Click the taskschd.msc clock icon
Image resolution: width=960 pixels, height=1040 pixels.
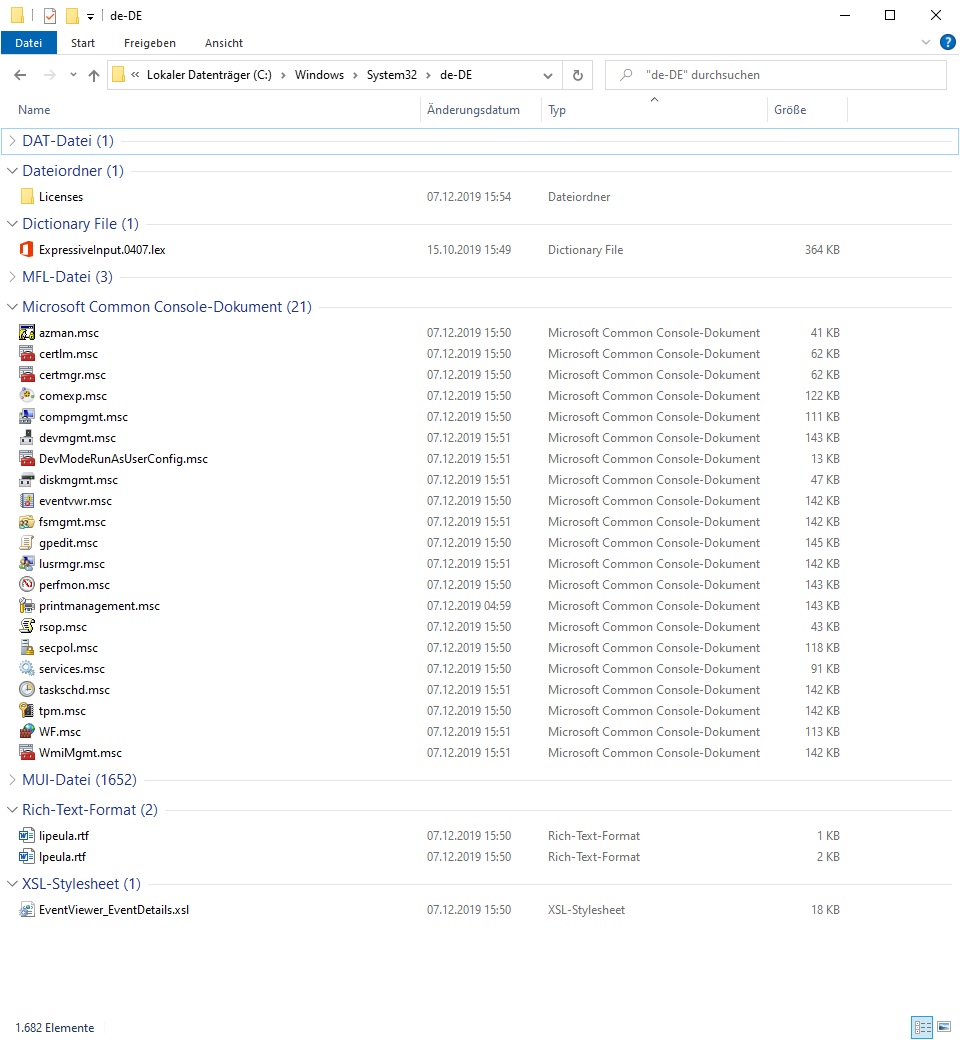pyautogui.click(x=27, y=690)
